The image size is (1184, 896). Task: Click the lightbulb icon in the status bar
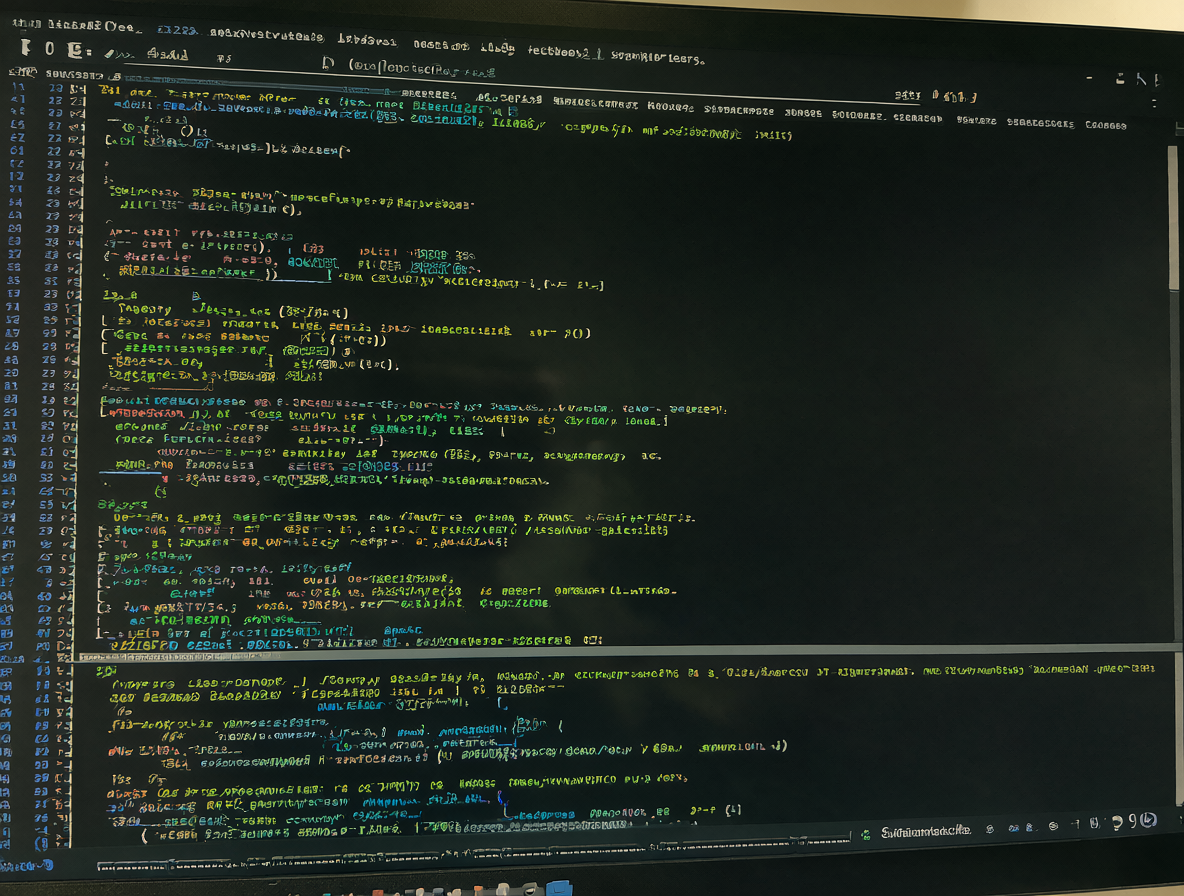pyautogui.click(x=1117, y=823)
